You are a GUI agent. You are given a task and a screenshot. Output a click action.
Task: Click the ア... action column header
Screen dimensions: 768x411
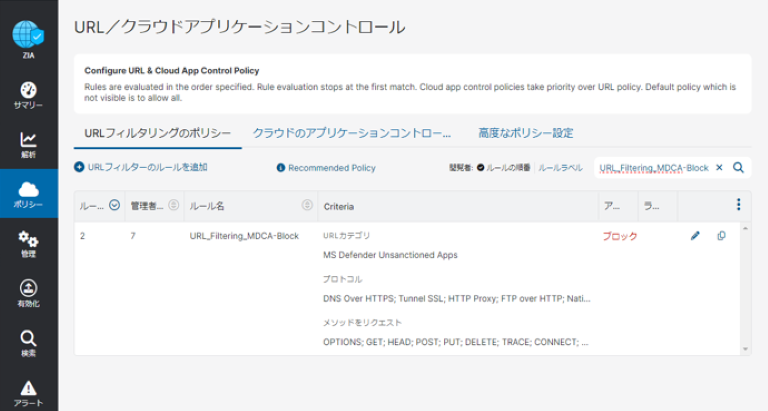coord(612,206)
